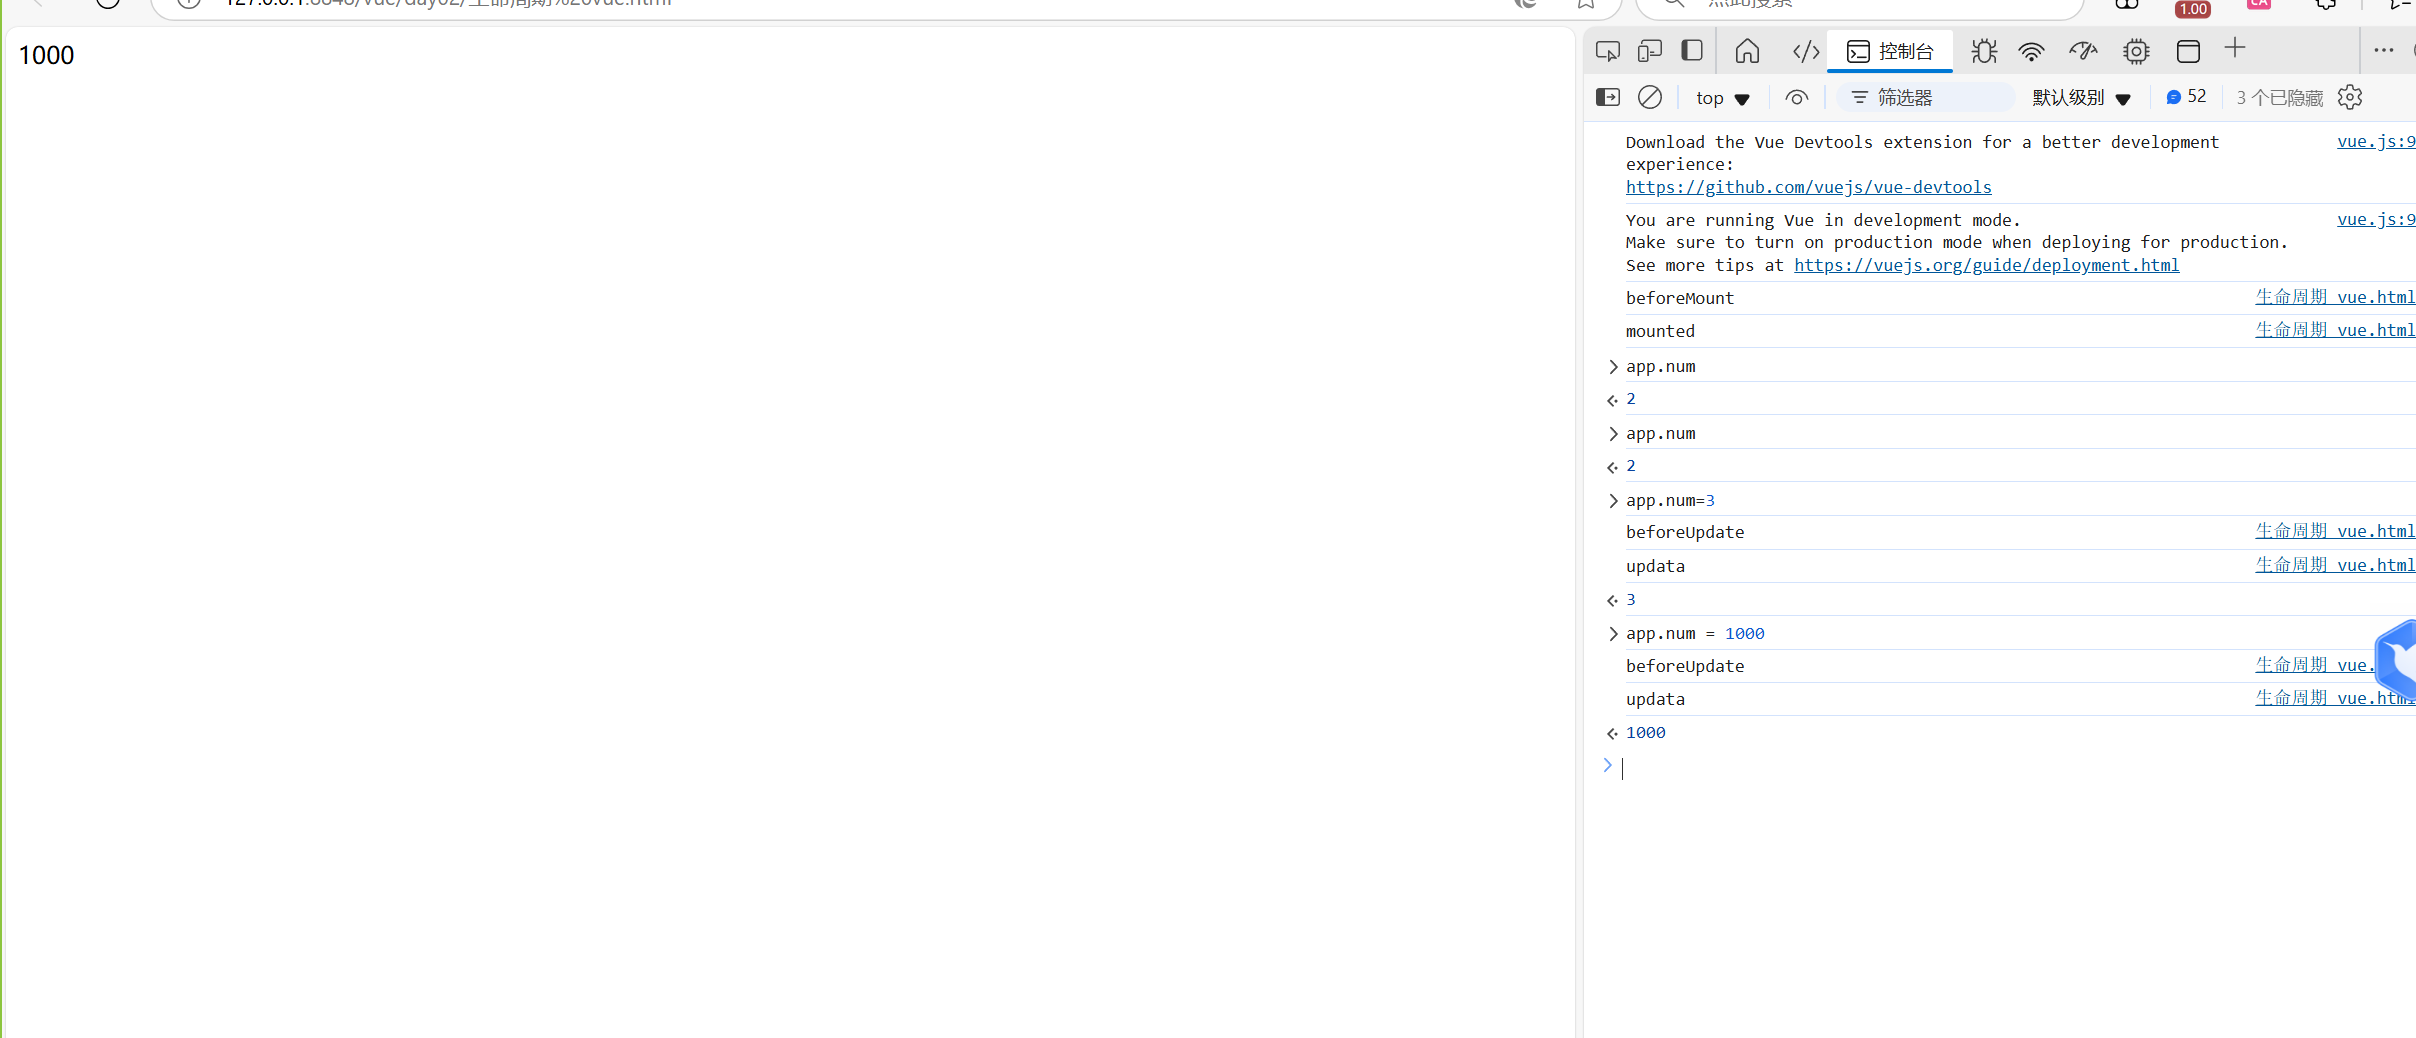Open the Network panel wifi icon
The width and height of the screenshot is (2416, 1038).
(2031, 51)
